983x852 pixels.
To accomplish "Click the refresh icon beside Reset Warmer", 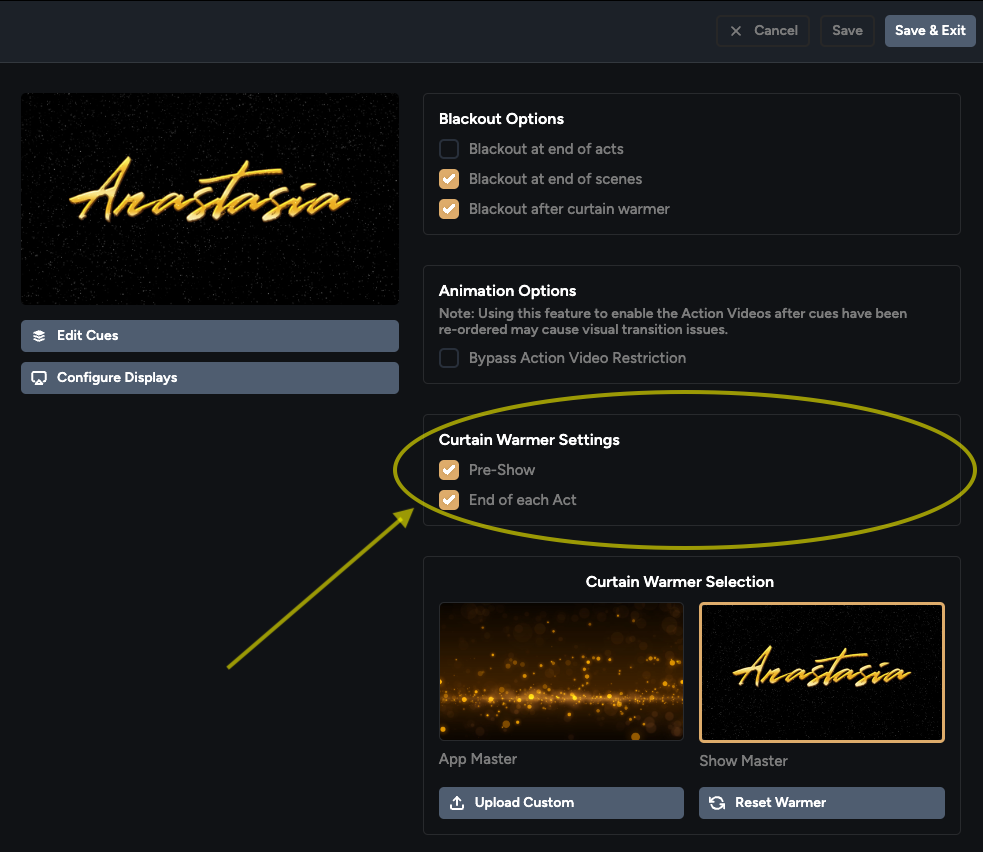I will coord(717,803).
